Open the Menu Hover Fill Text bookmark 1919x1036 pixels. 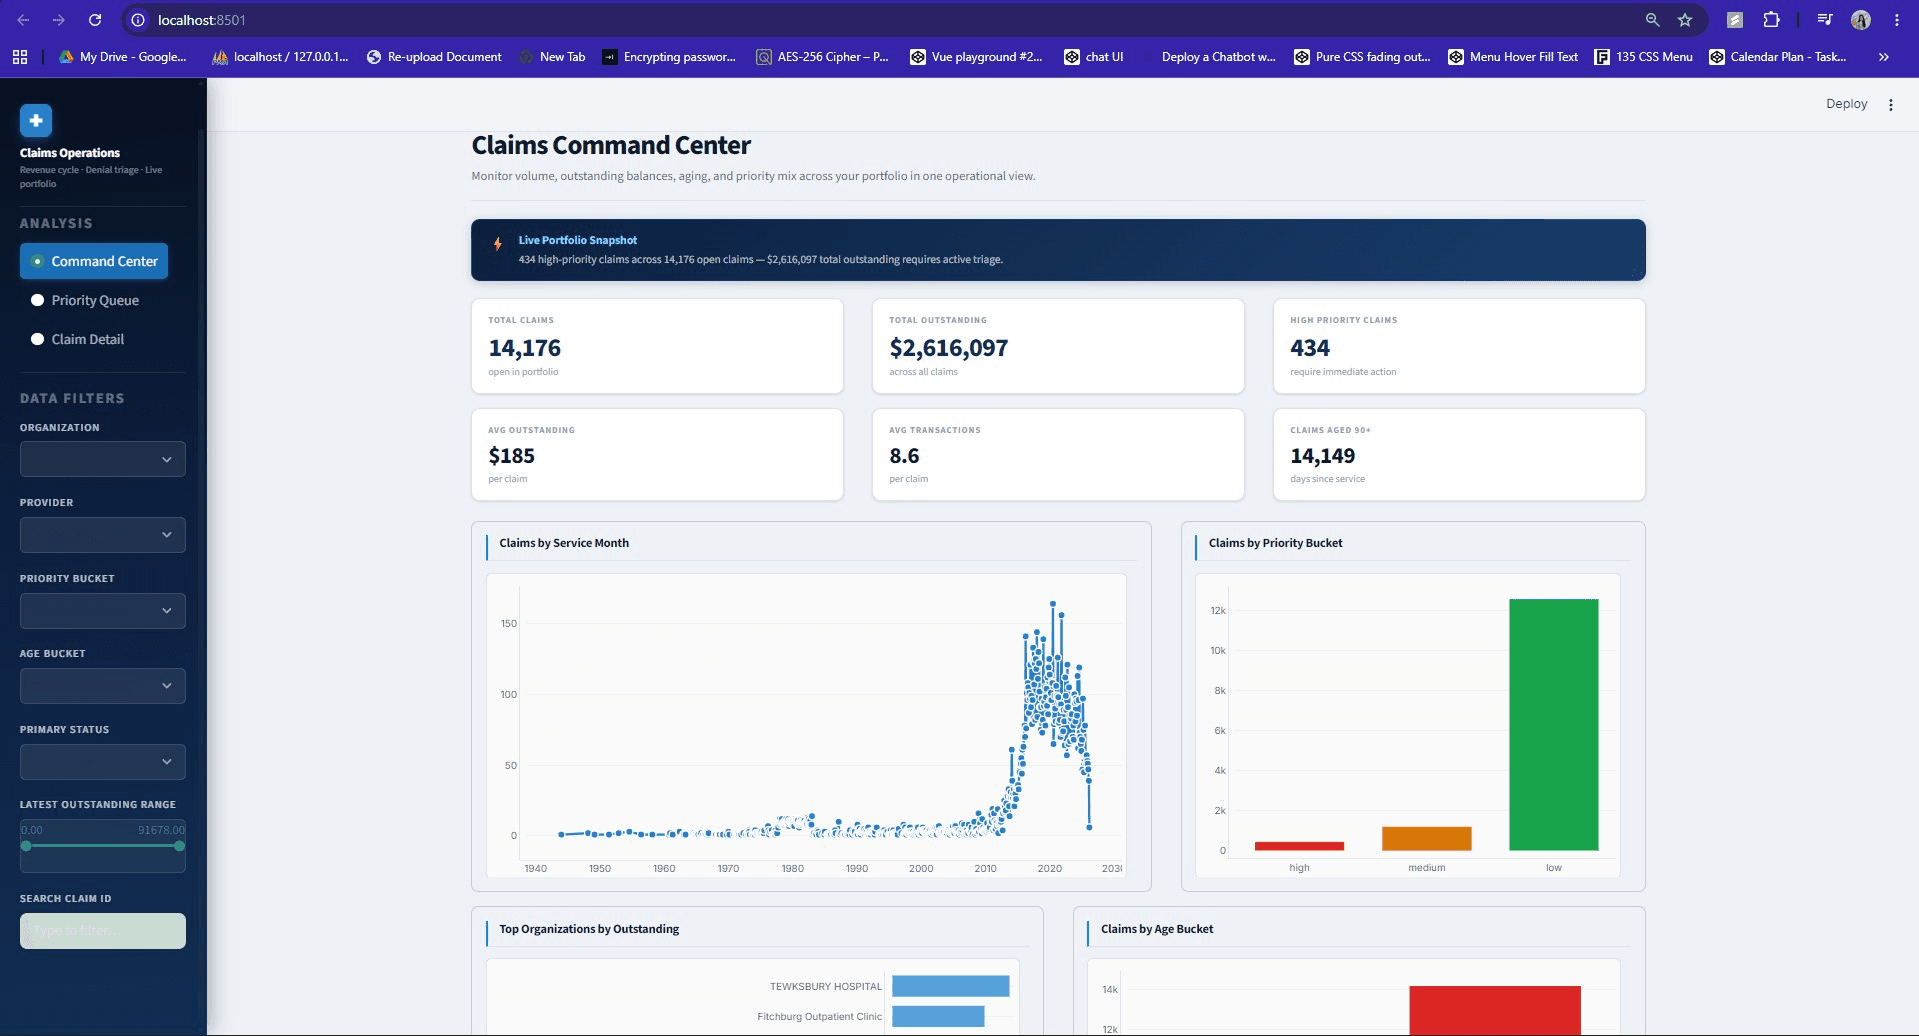point(1513,57)
